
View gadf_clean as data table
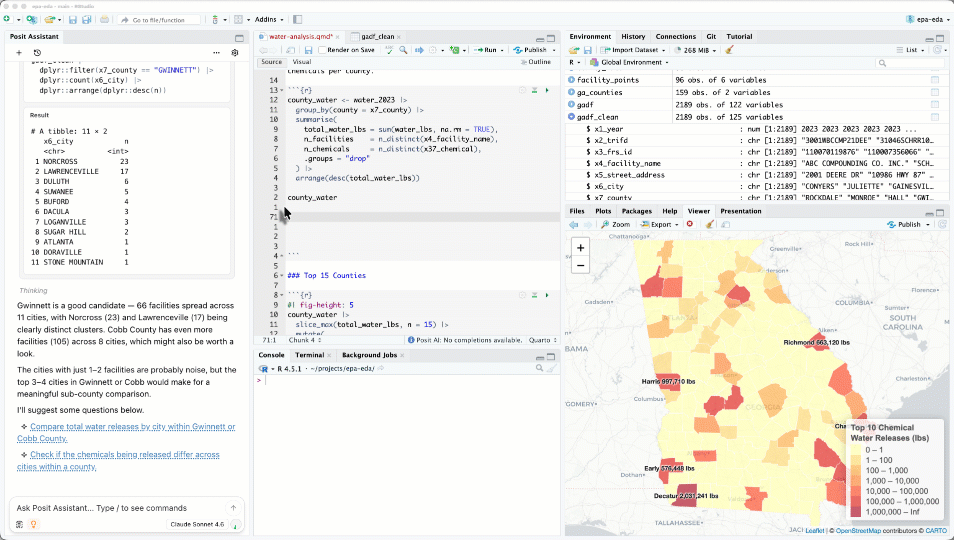coord(935,117)
